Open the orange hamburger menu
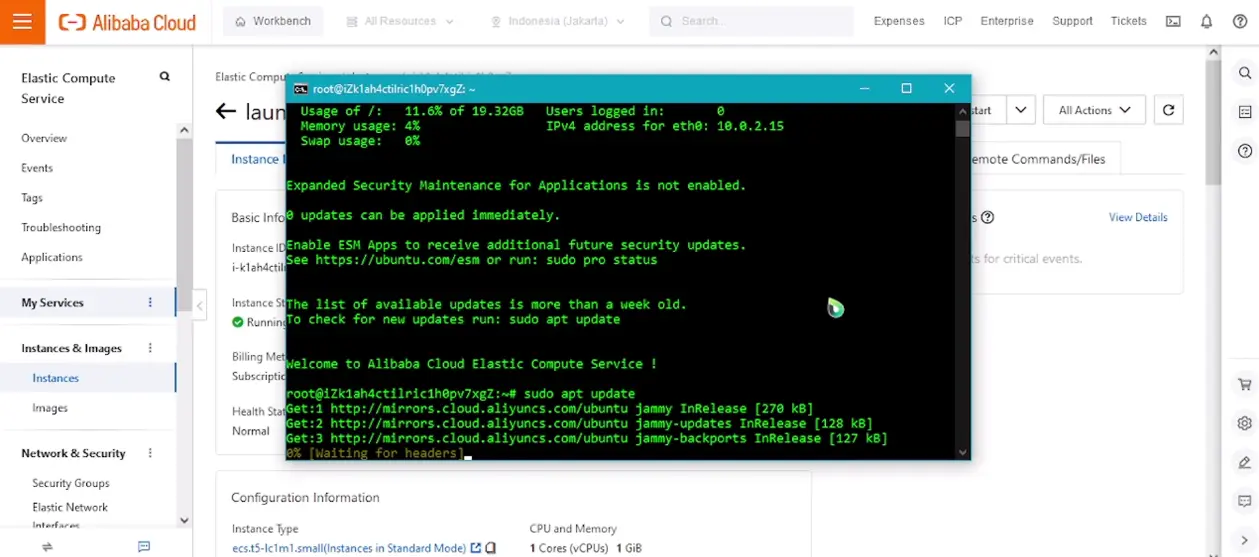The width and height of the screenshot is (1259, 557). 22,22
